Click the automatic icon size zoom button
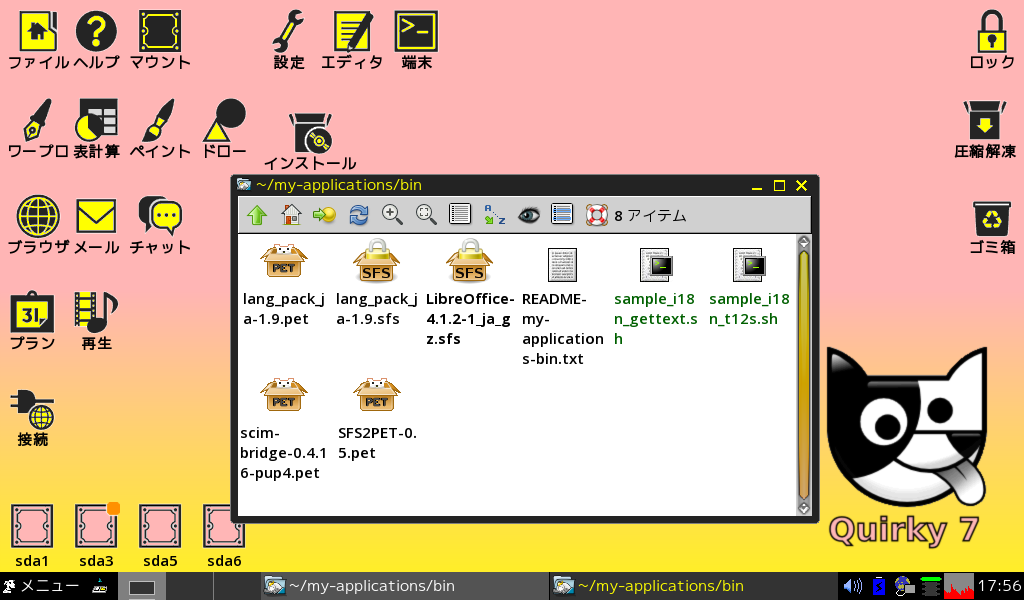This screenshot has width=1024, height=600. click(426, 215)
